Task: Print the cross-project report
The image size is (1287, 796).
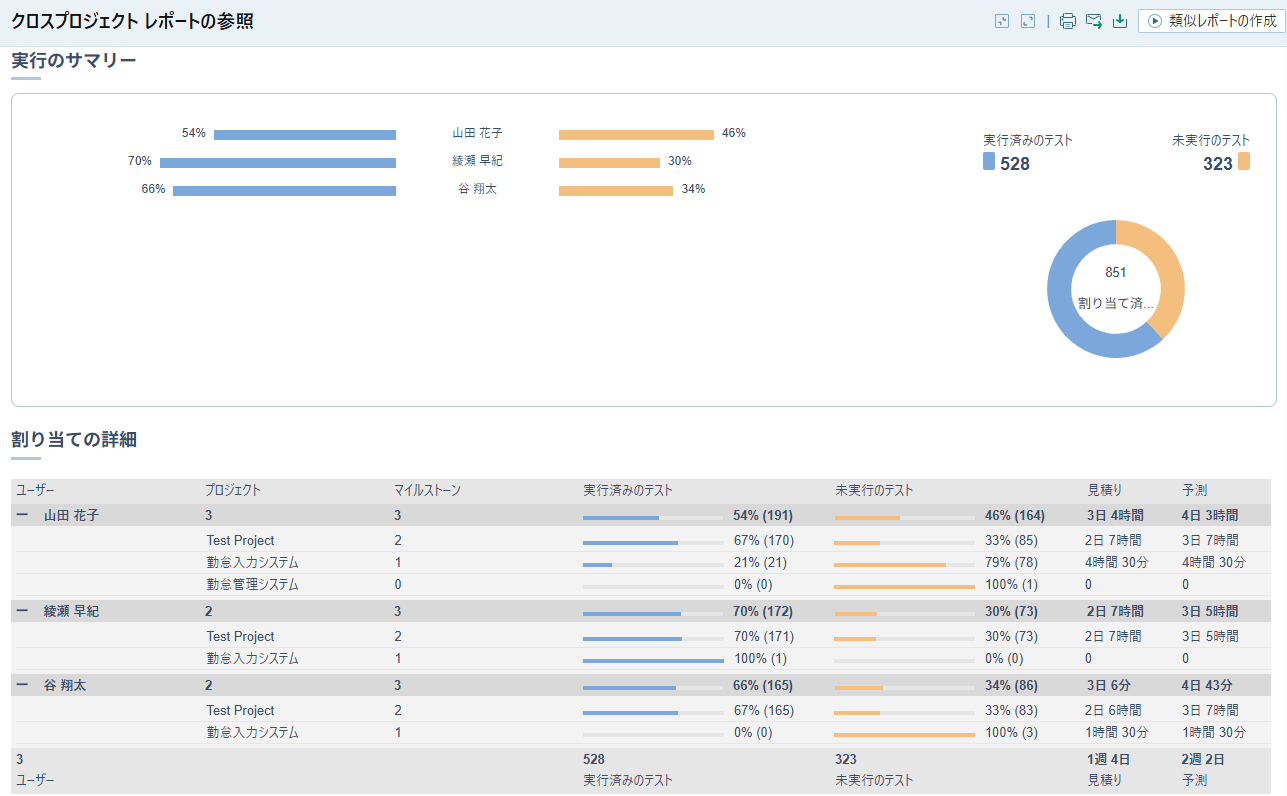Action: click(1067, 21)
